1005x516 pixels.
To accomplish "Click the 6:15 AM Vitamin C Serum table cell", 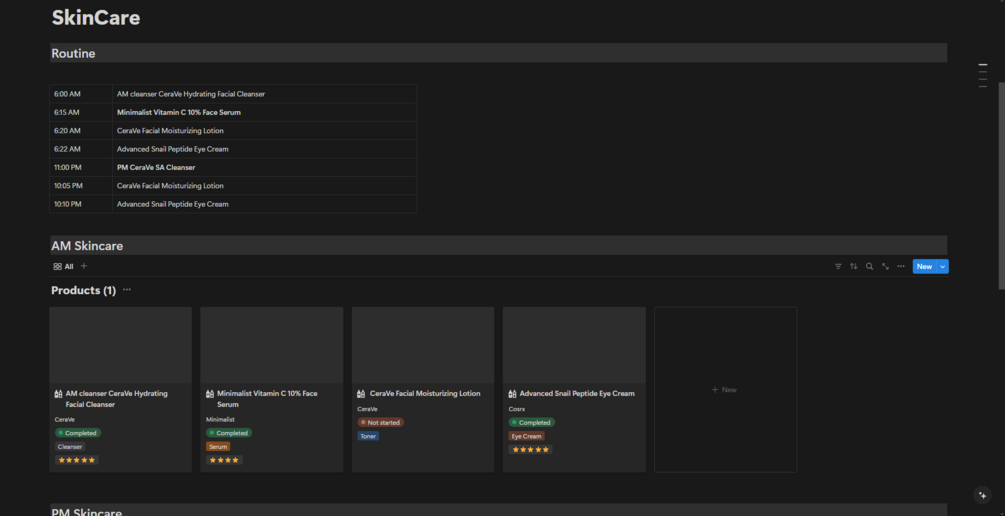I will 264,112.
